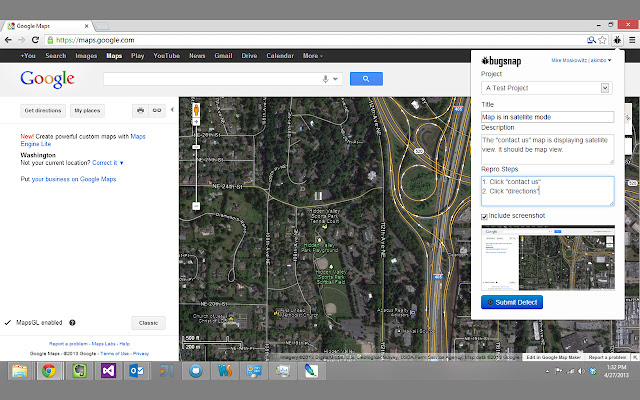Click the microphone voice search icon

(x=325, y=79)
